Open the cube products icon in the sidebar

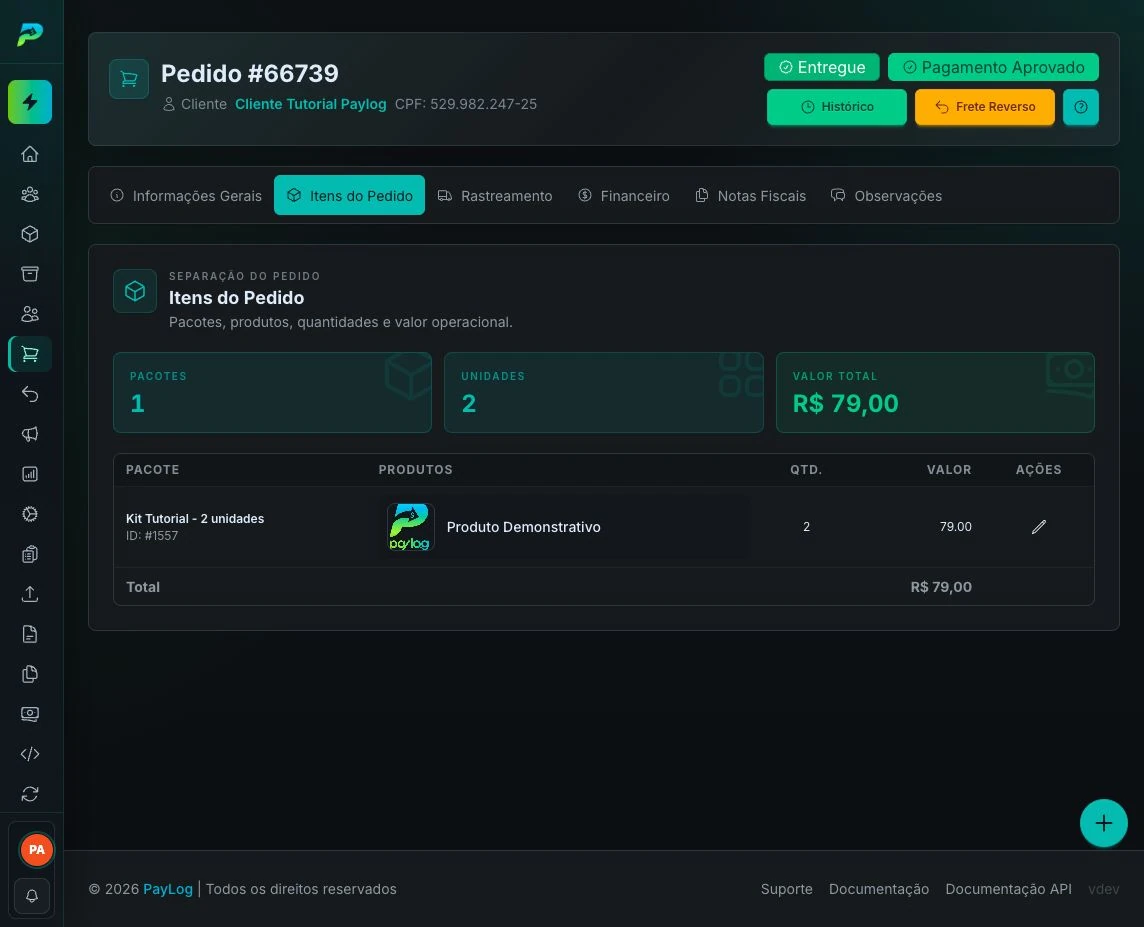[x=30, y=234]
